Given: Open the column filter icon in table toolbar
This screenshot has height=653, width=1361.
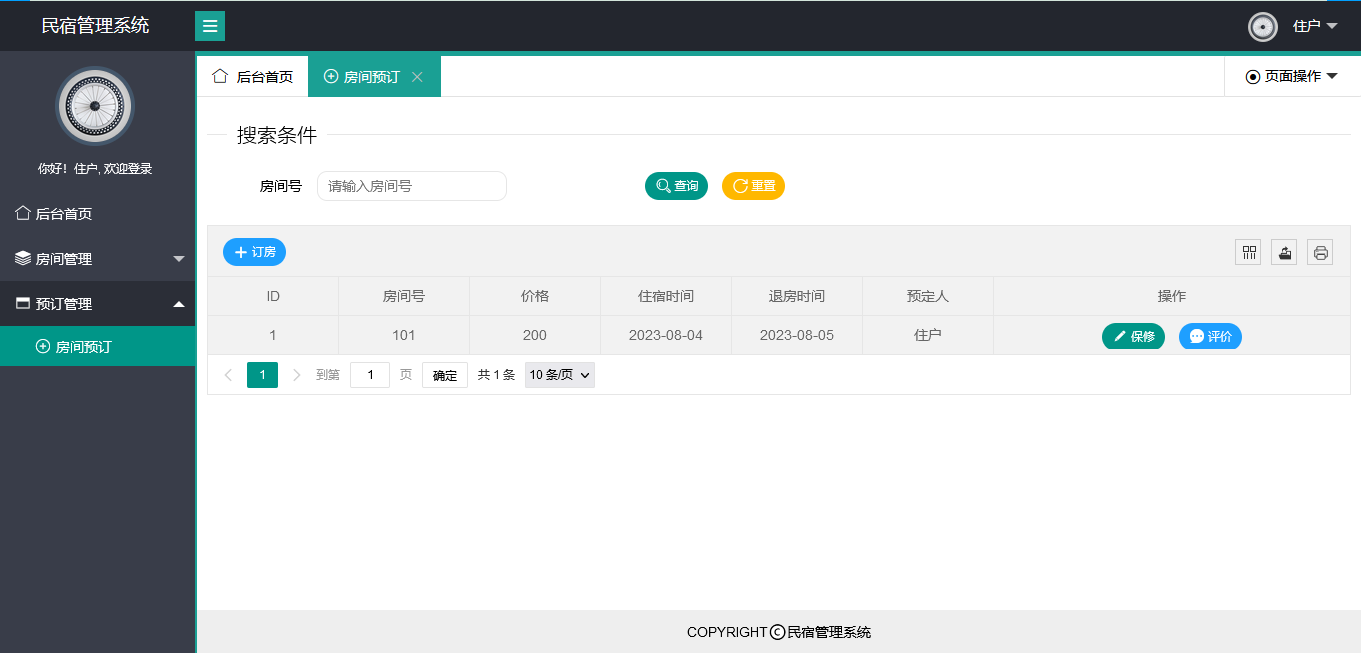Looking at the screenshot, I should (1248, 252).
